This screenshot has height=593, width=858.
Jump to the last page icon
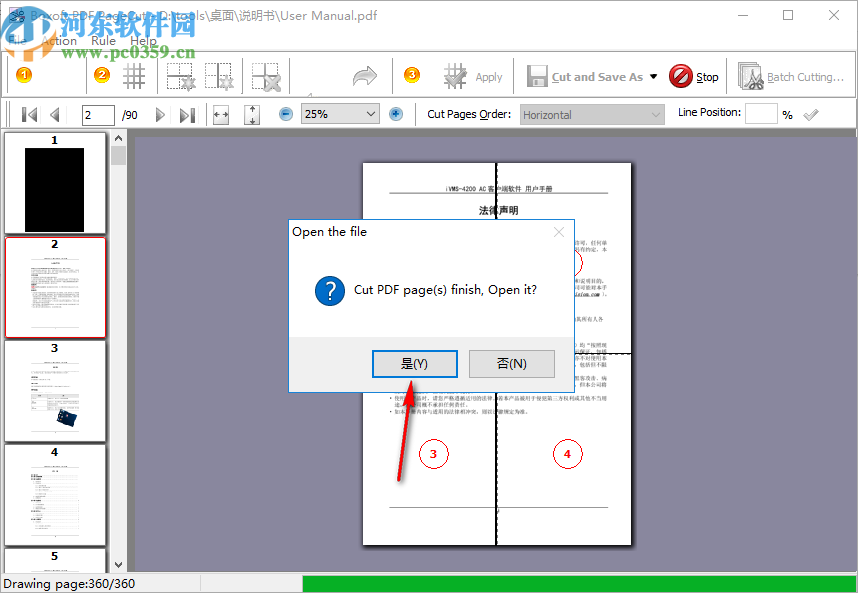(187, 113)
